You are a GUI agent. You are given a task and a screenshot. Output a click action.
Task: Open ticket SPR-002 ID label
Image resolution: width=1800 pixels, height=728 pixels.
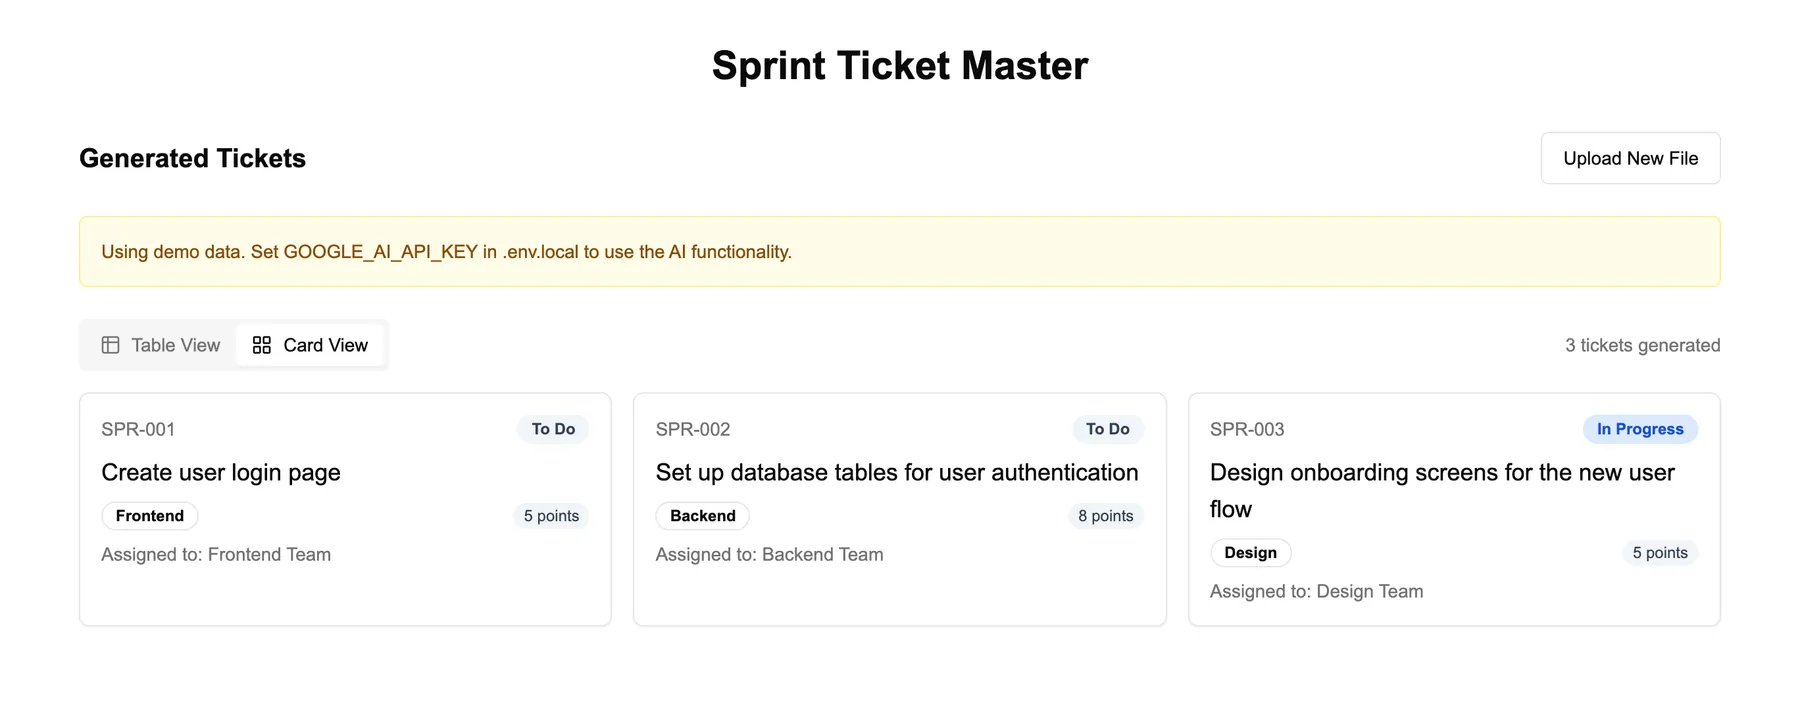pos(693,429)
